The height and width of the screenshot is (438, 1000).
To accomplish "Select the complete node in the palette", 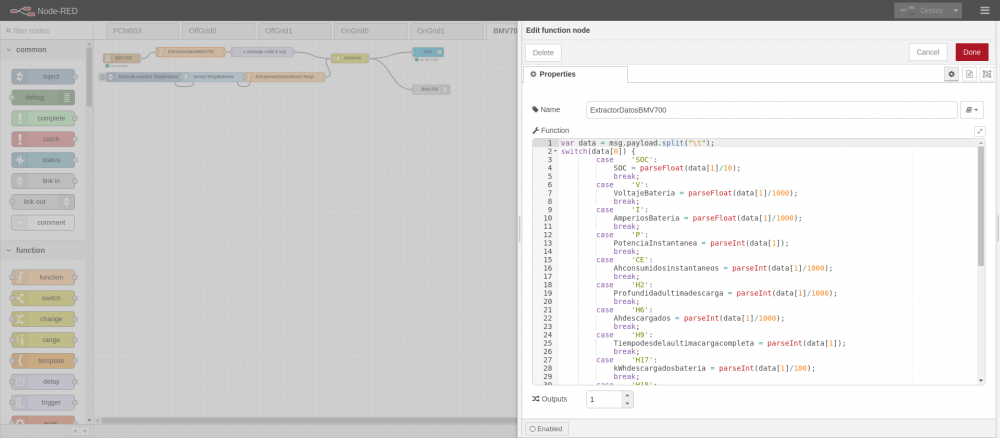I will pos(43,118).
